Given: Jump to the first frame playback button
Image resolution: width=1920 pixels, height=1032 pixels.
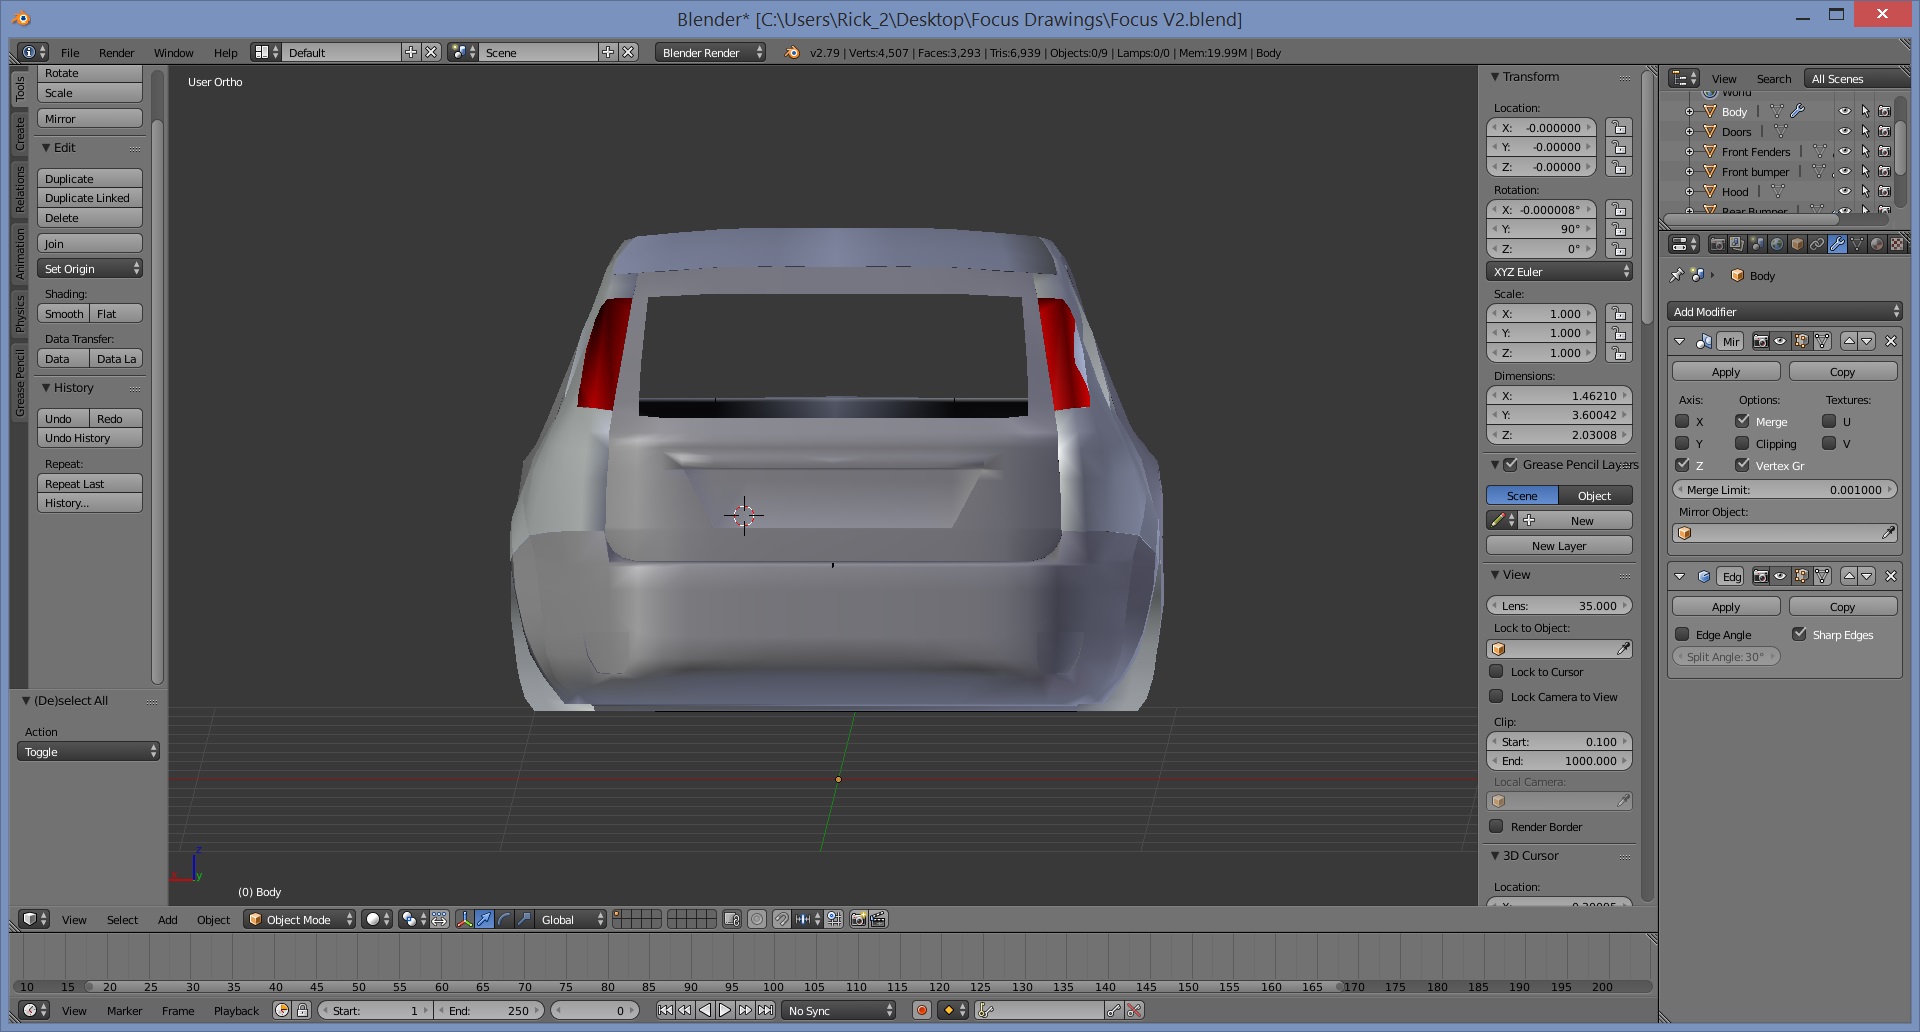Looking at the screenshot, I should click(665, 1011).
